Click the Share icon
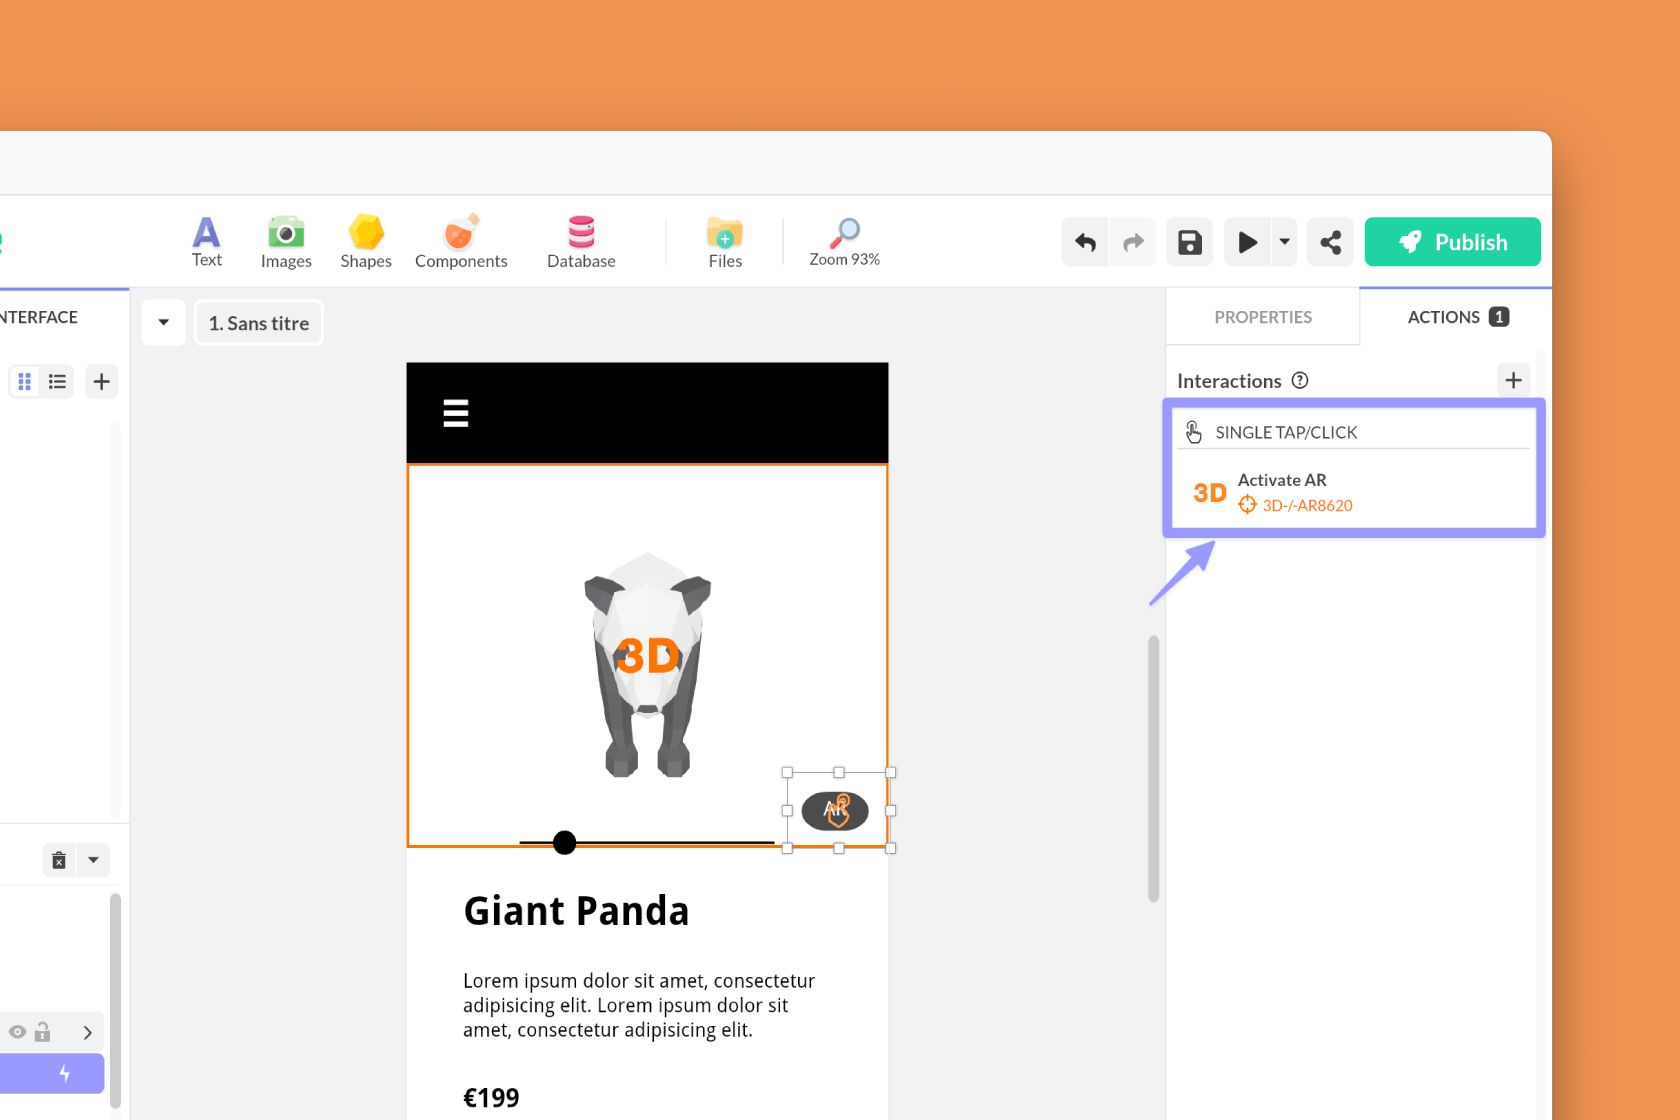The height and width of the screenshot is (1120, 1680). [1330, 241]
